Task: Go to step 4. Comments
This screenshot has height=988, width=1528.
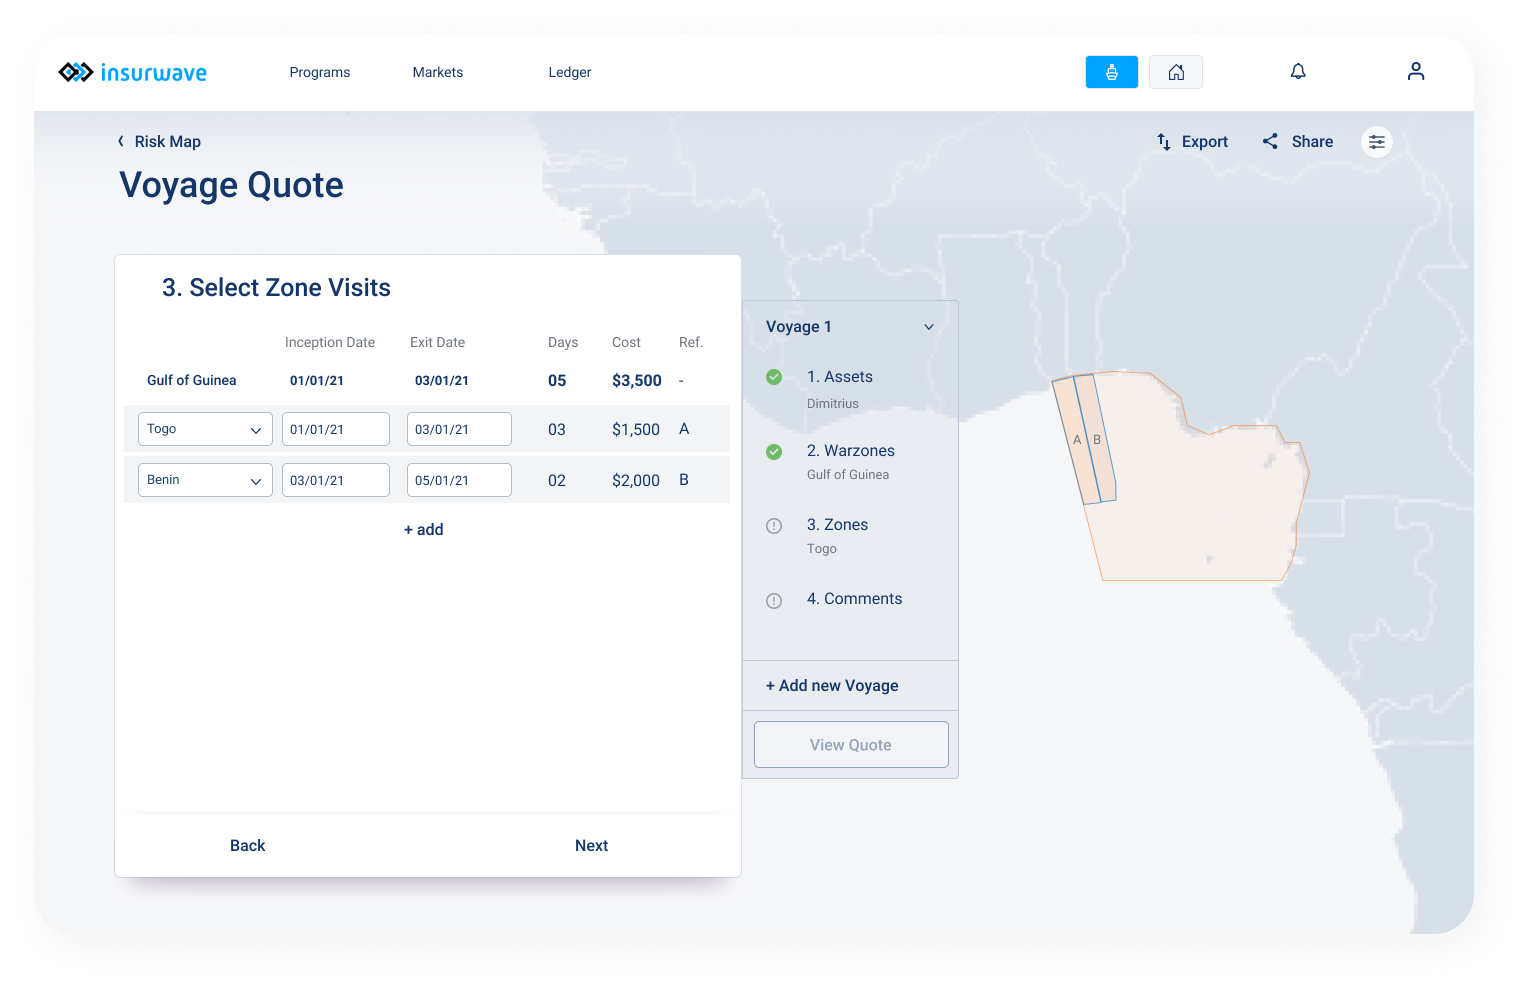Action: coord(855,599)
